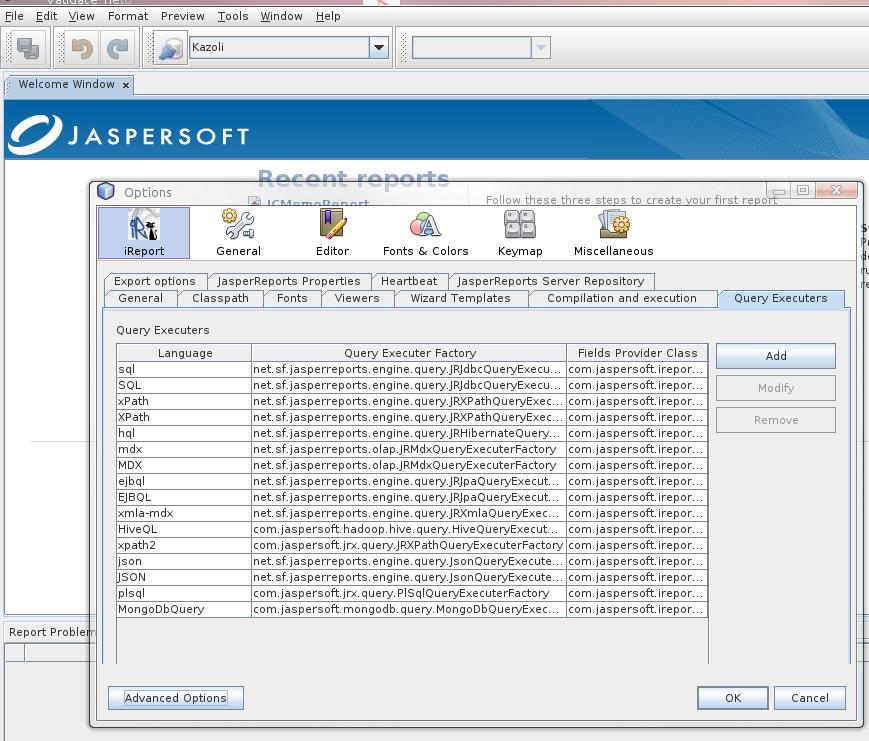Open the General options category

click(x=238, y=233)
